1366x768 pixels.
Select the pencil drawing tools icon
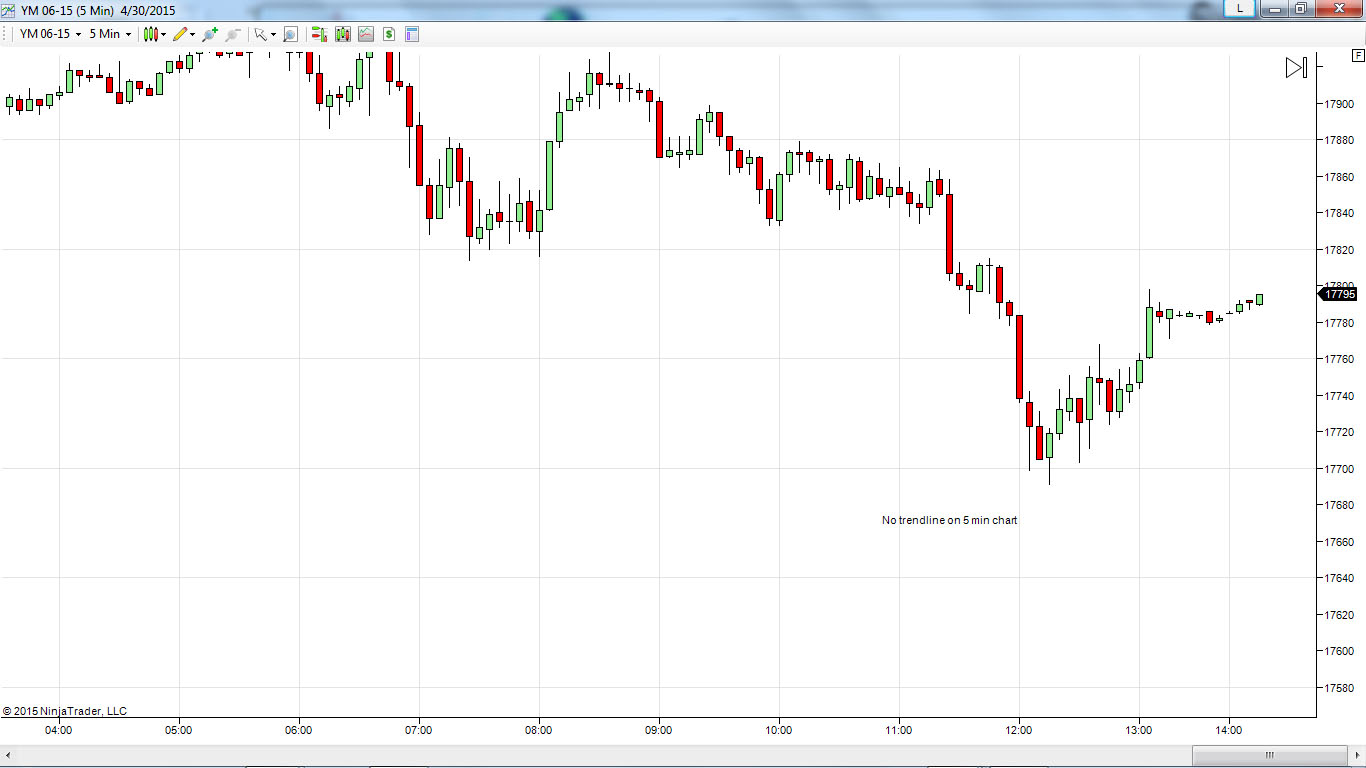click(180, 34)
